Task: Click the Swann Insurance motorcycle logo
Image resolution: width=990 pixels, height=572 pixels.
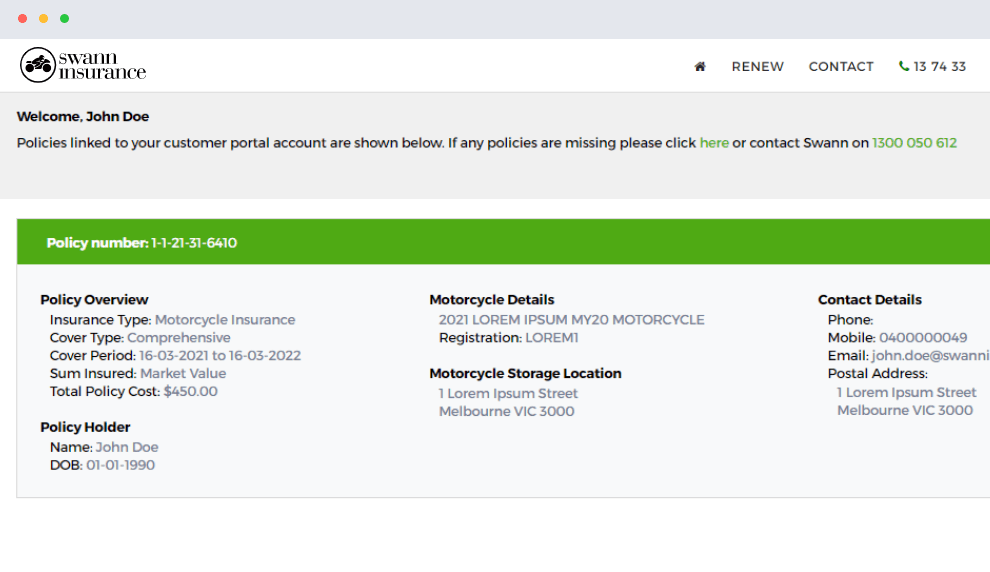Action: [x=83, y=65]
